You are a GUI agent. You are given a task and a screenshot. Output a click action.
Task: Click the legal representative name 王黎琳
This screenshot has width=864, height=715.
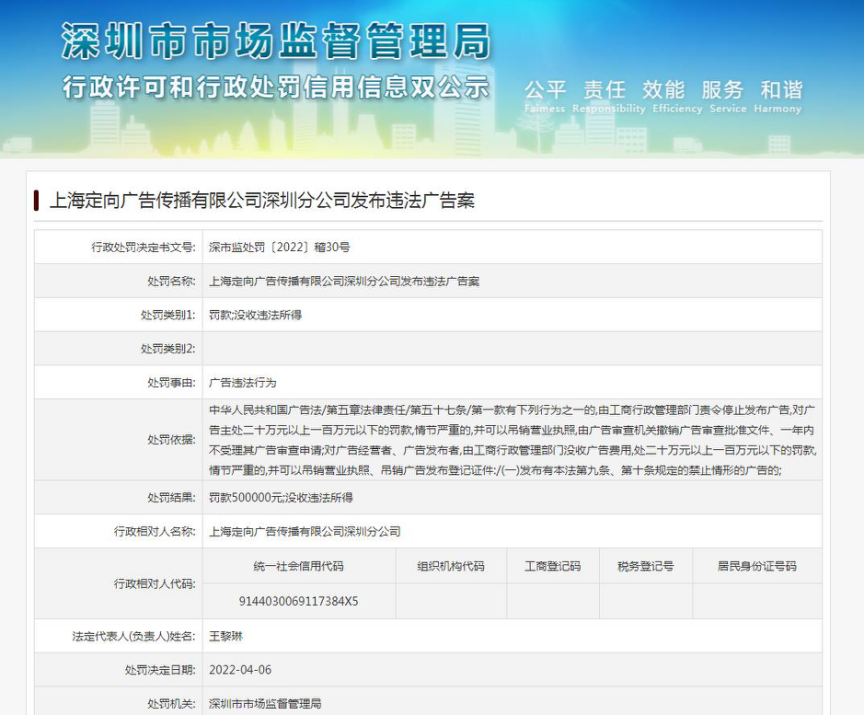(226, 636)
